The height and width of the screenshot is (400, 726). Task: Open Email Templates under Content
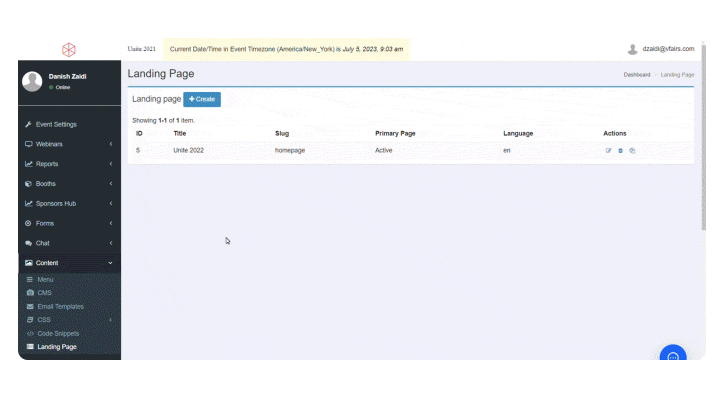(69, 306)
